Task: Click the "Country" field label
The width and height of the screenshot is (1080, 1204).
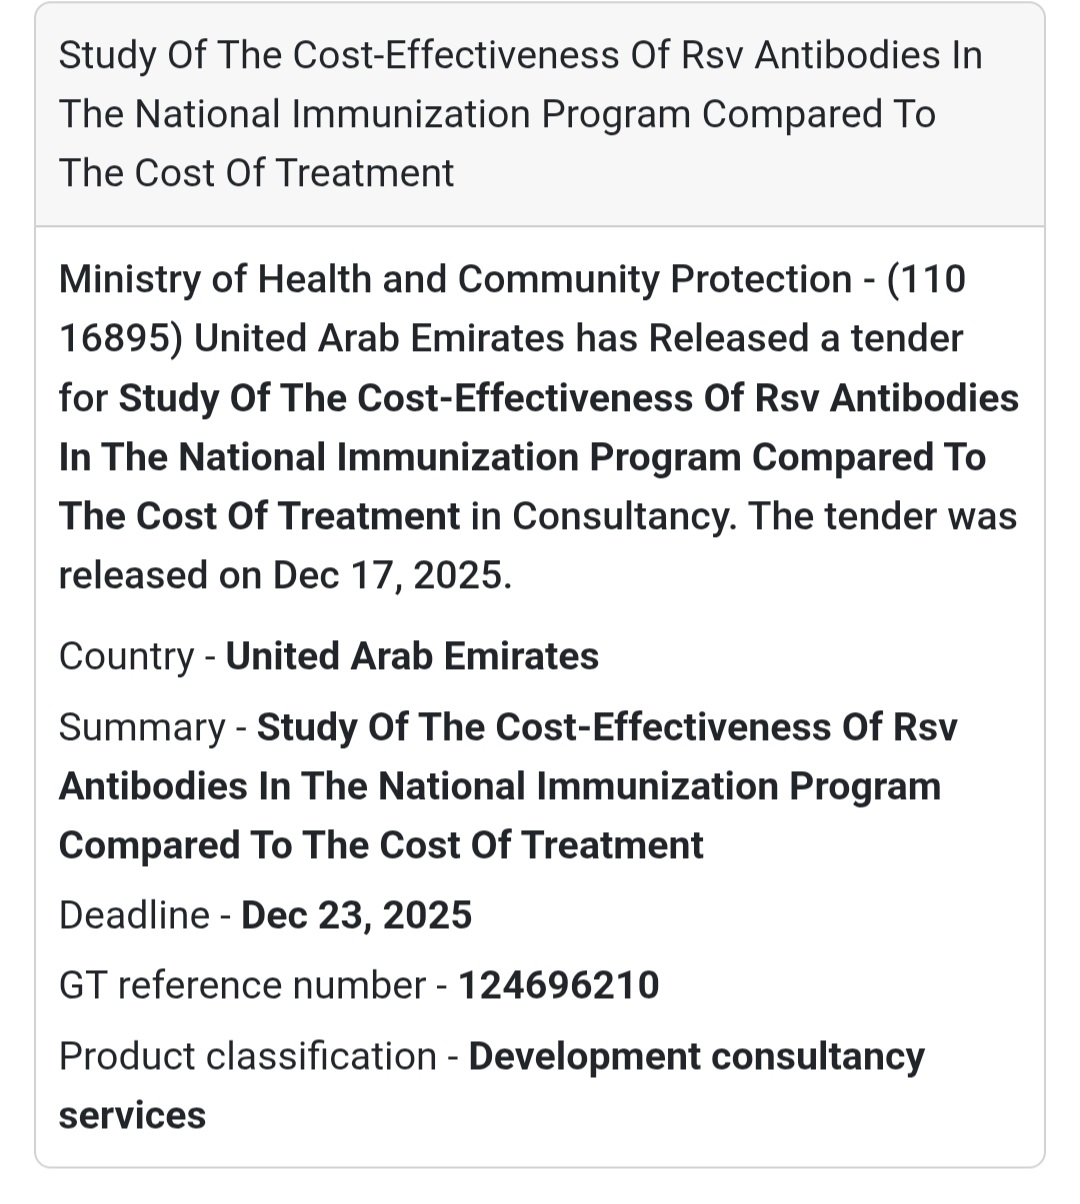Action: tap(126, 657)
